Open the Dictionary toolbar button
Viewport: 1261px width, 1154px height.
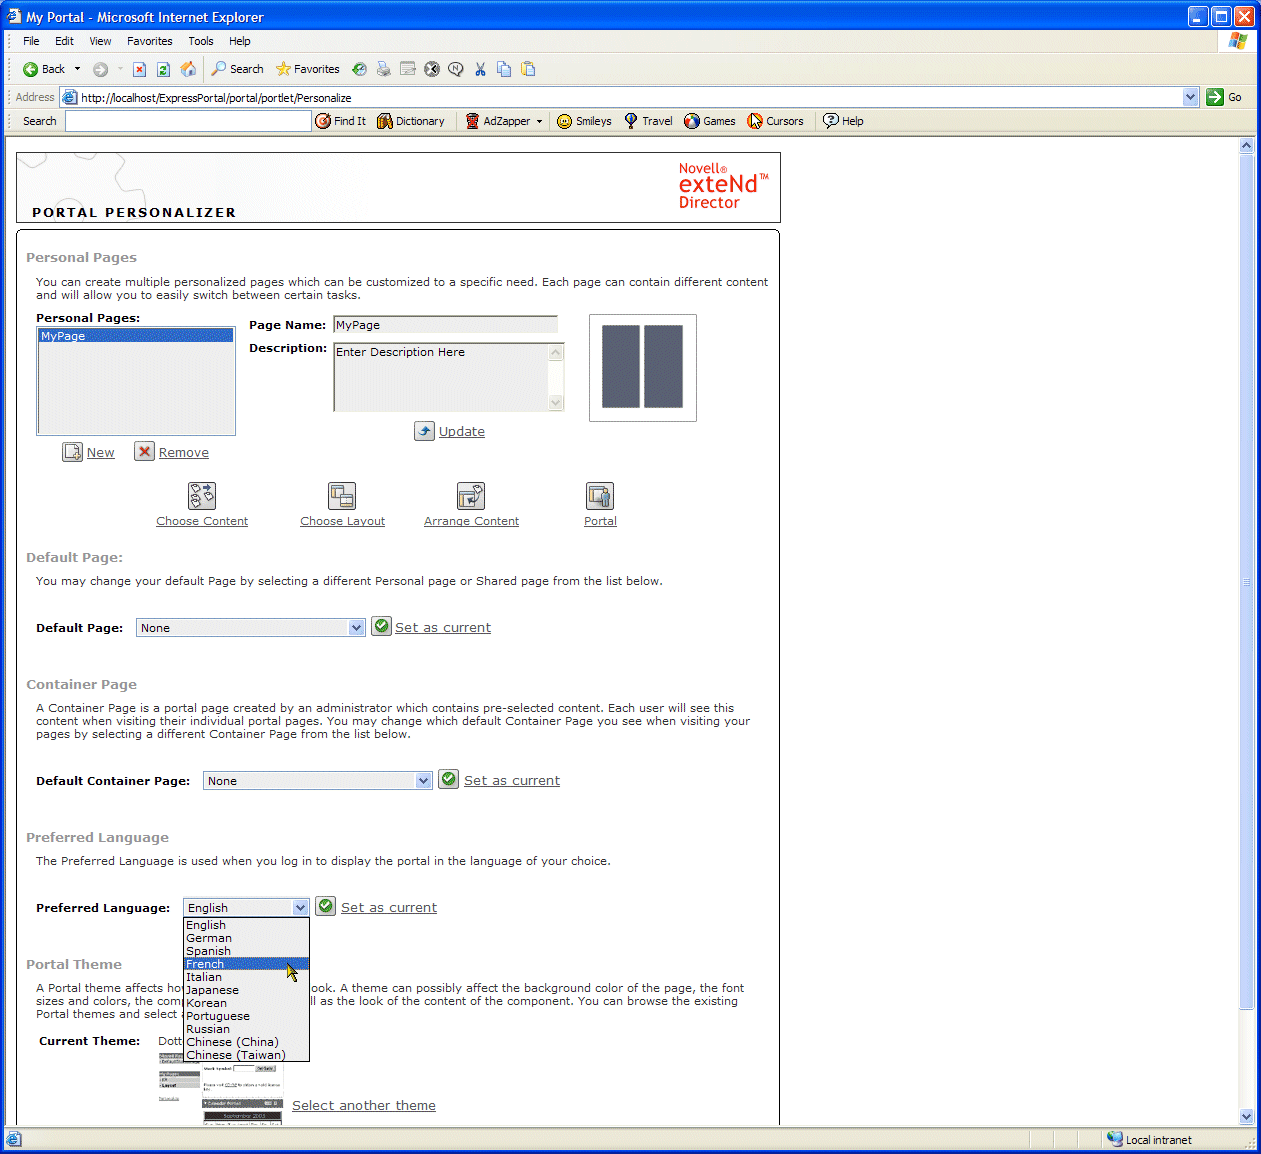(411, 121)
